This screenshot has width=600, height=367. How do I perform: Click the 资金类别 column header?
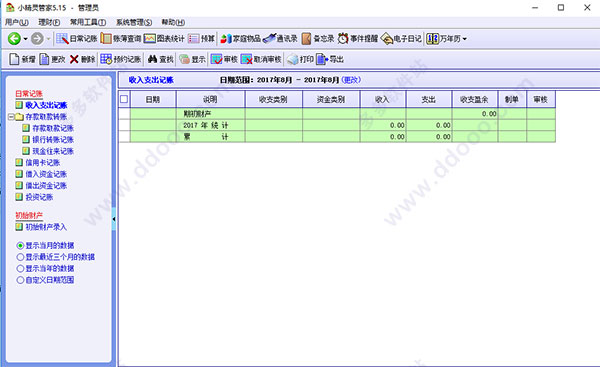pyautogui.click(x=331, y=99)
